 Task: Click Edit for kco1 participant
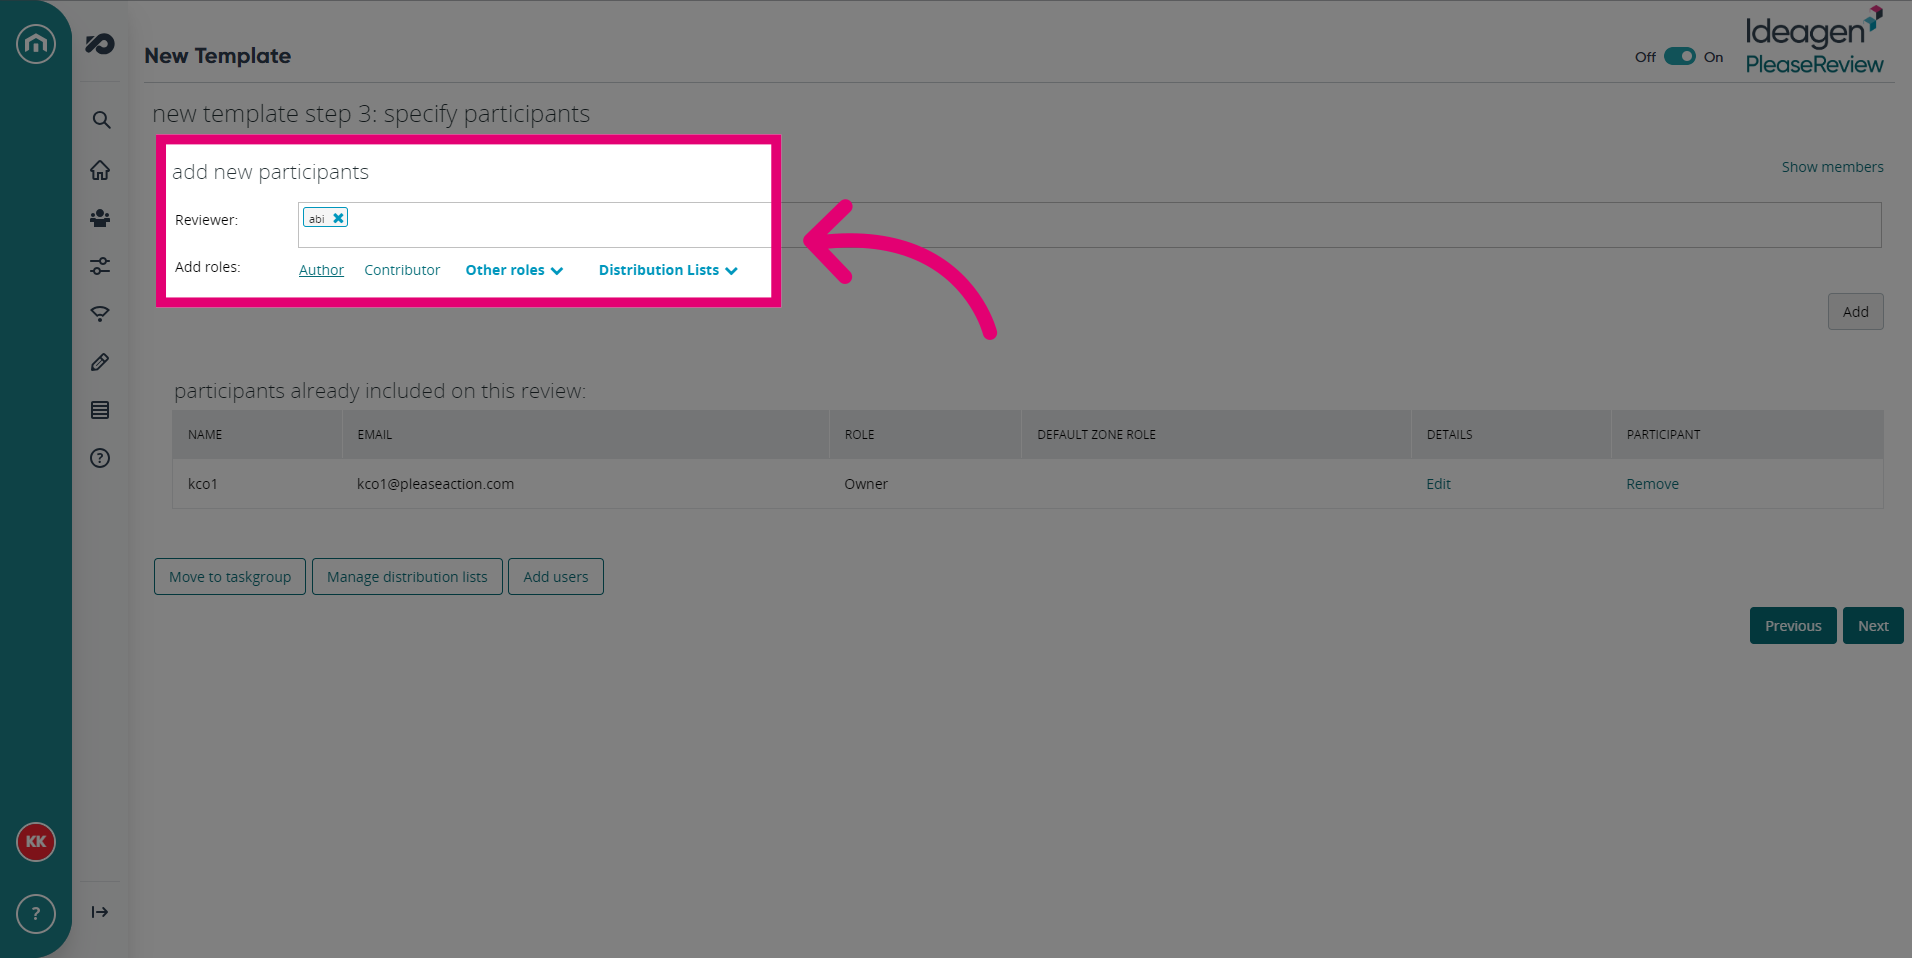(x=1438, y=484)
